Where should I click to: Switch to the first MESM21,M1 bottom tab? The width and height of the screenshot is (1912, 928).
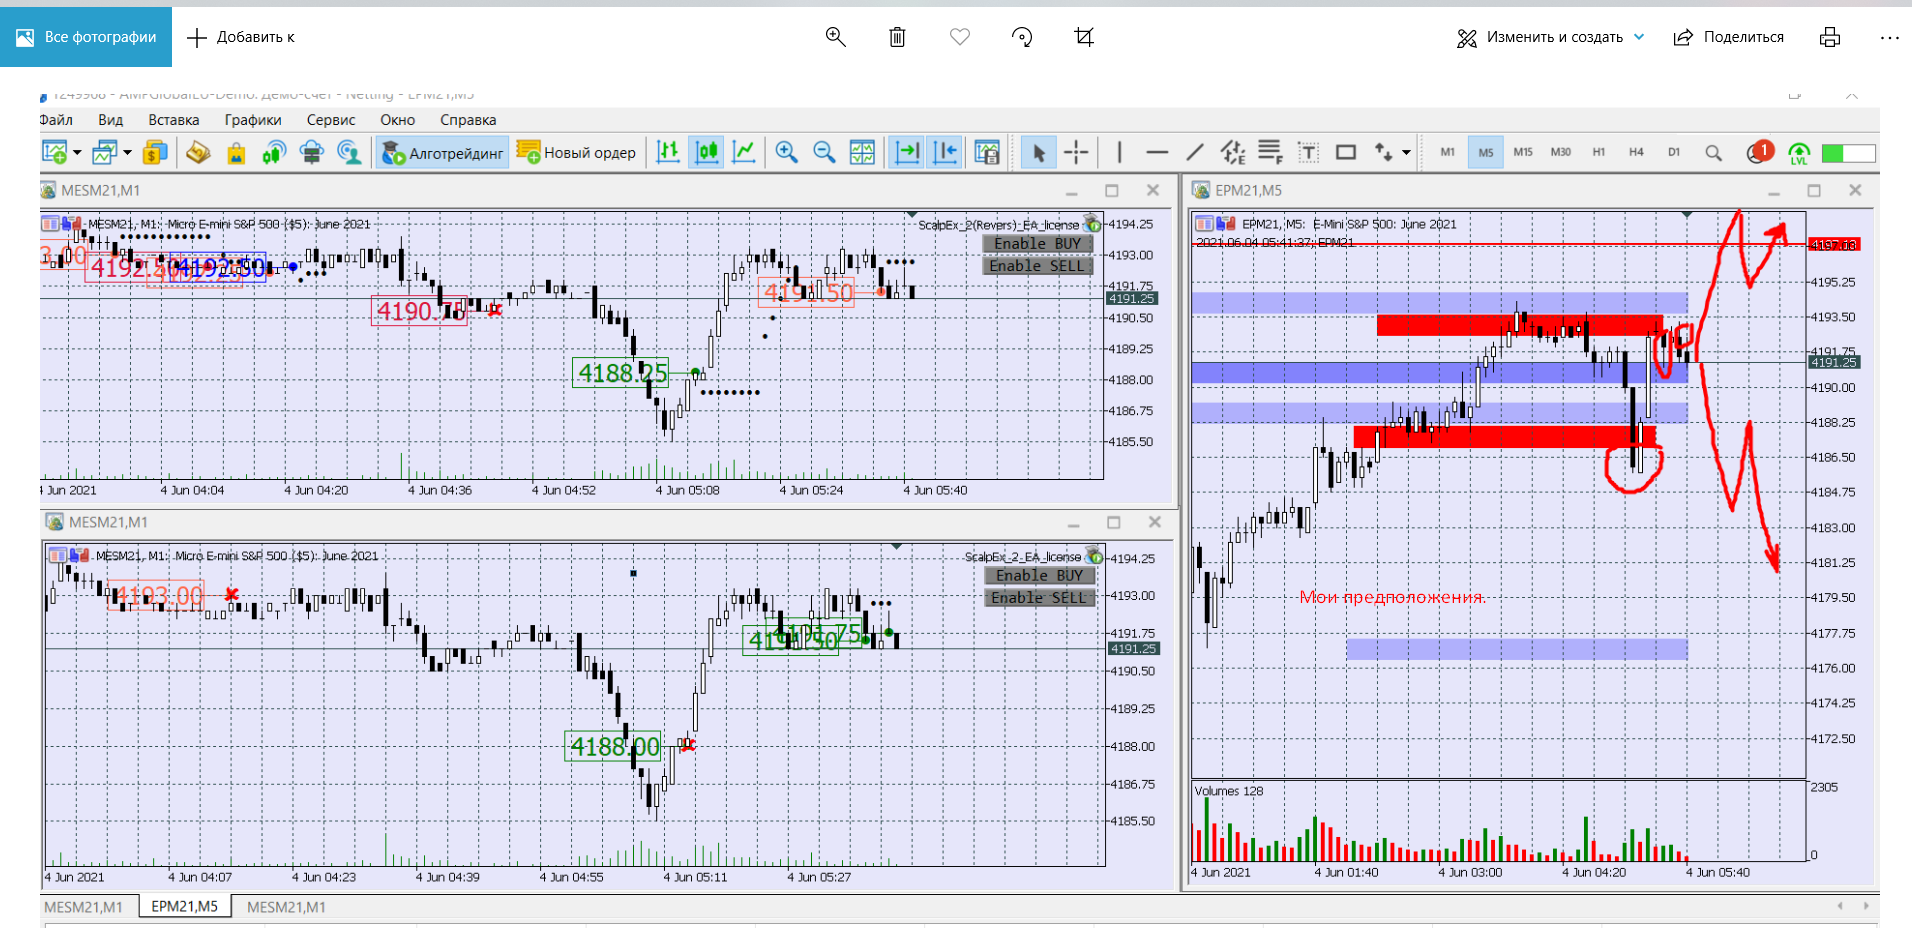coord(84,907)
